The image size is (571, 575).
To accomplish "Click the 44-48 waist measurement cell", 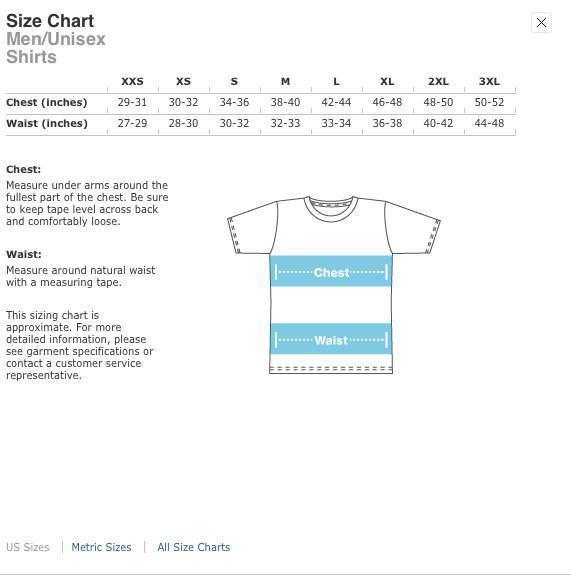I will coord(489,123).
